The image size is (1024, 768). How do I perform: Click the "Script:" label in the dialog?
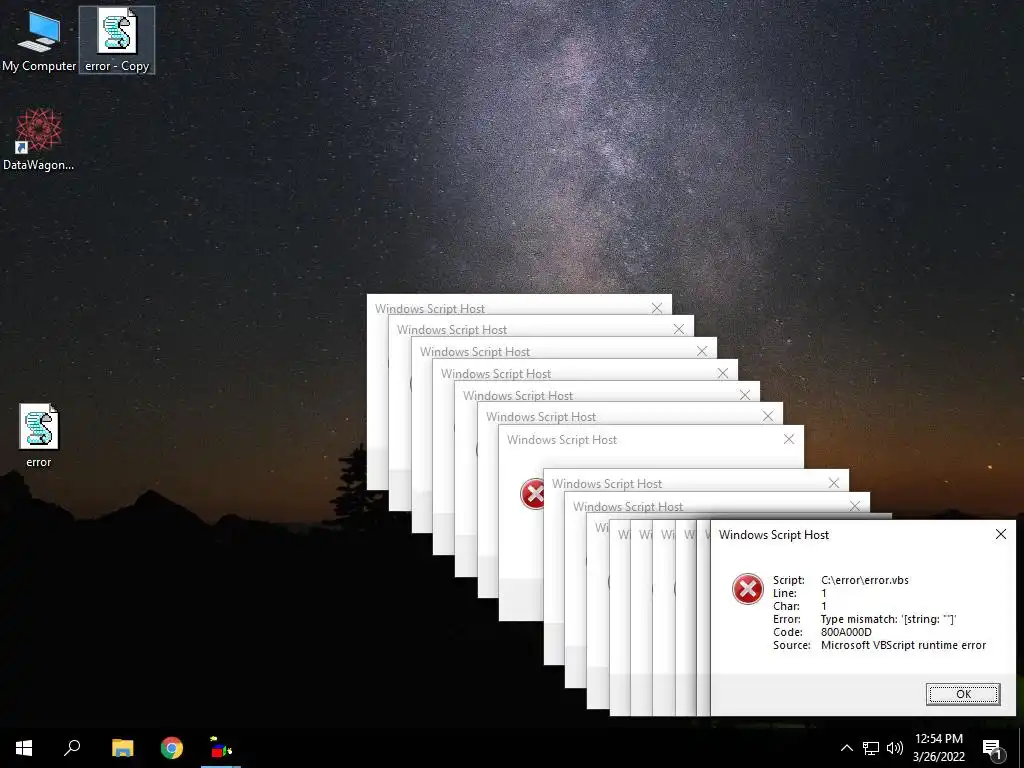click(x=789, y=580)
